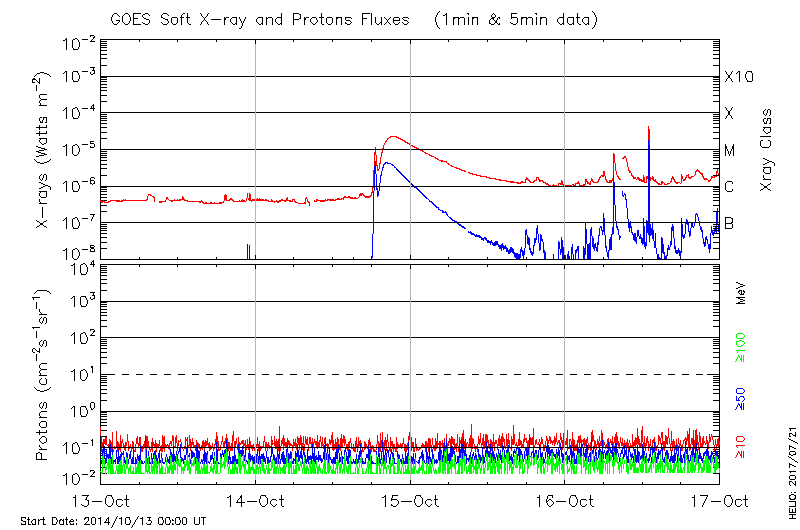Select the 15-Oct date tick label

point(410,500)
